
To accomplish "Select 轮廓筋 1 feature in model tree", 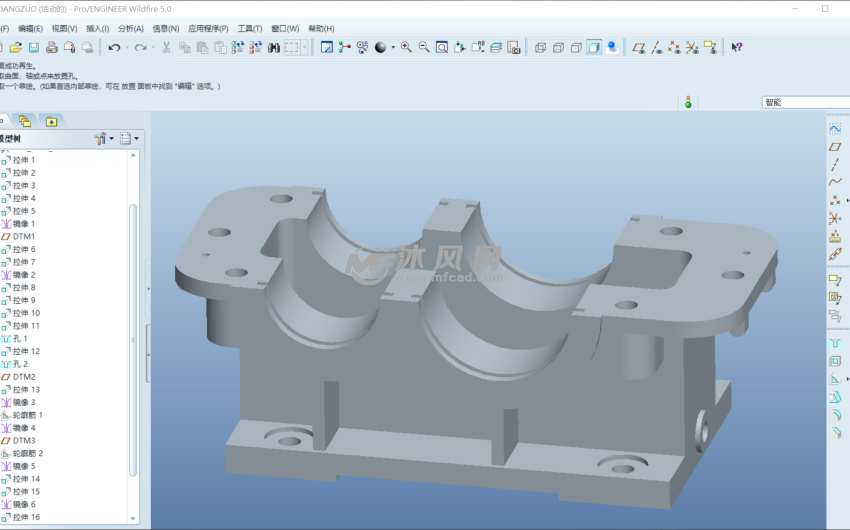I will [27, 415].
